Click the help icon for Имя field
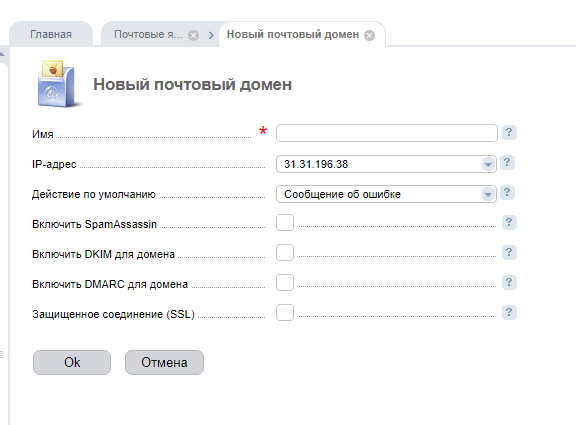576x425 pixels. click(509, 132)
